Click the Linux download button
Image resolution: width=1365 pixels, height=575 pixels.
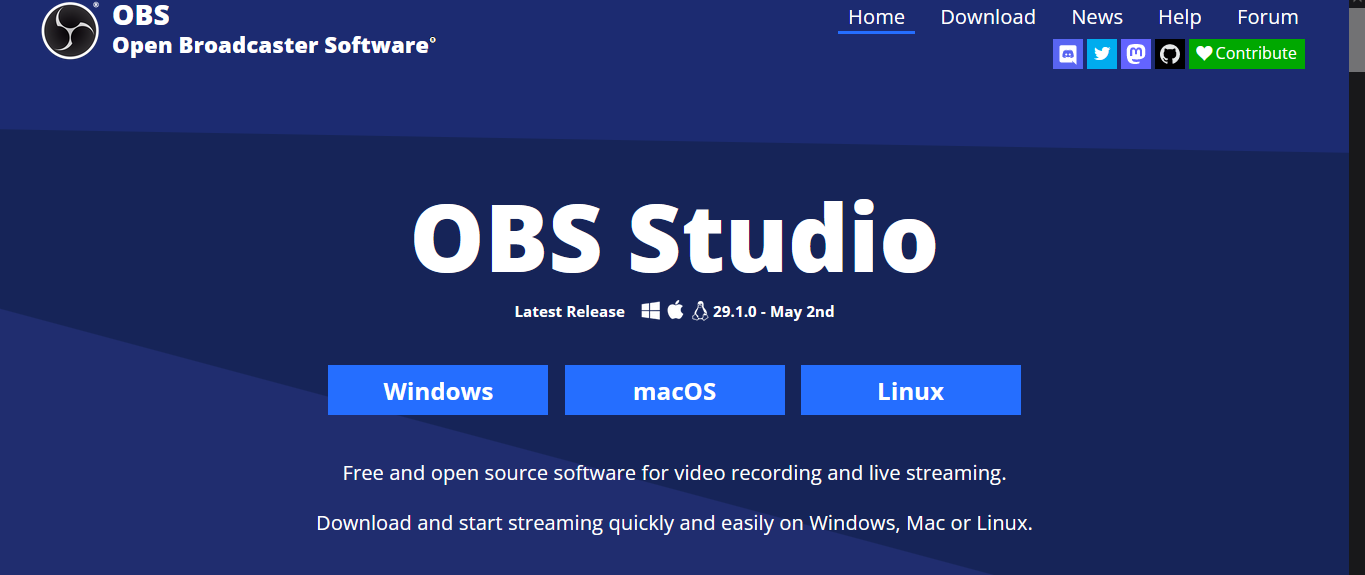[x=911, y=390]
